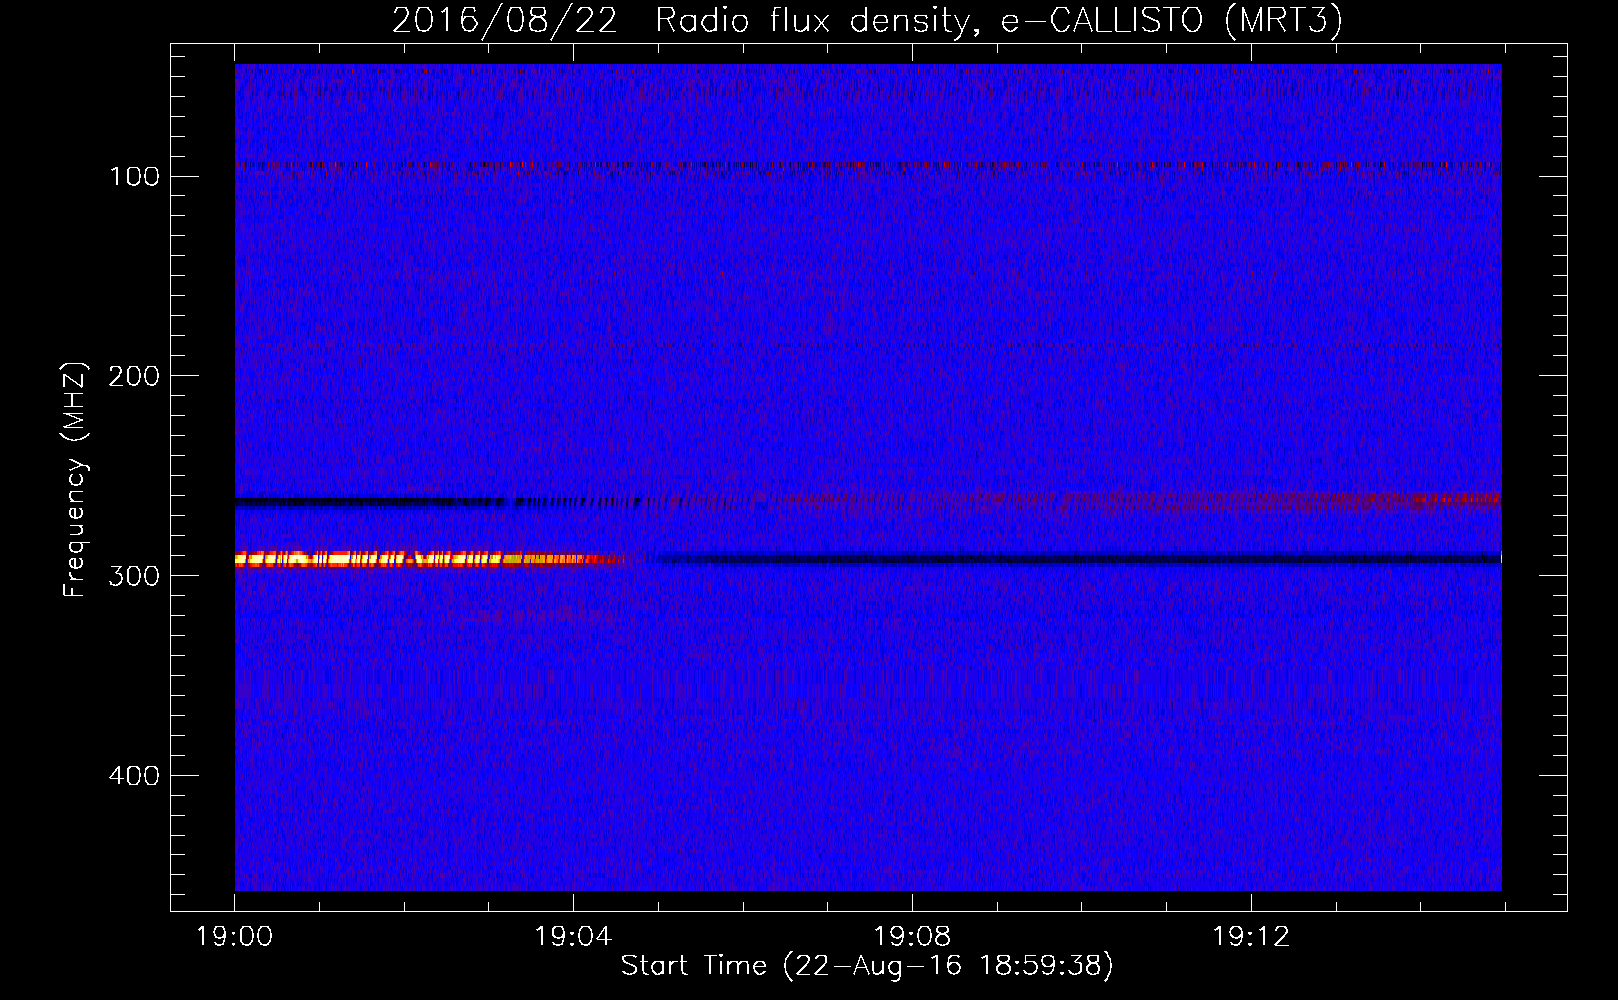Click the 100 frequency tick label
This screenshot has height=1000, width=1618.
pos(135,177)
